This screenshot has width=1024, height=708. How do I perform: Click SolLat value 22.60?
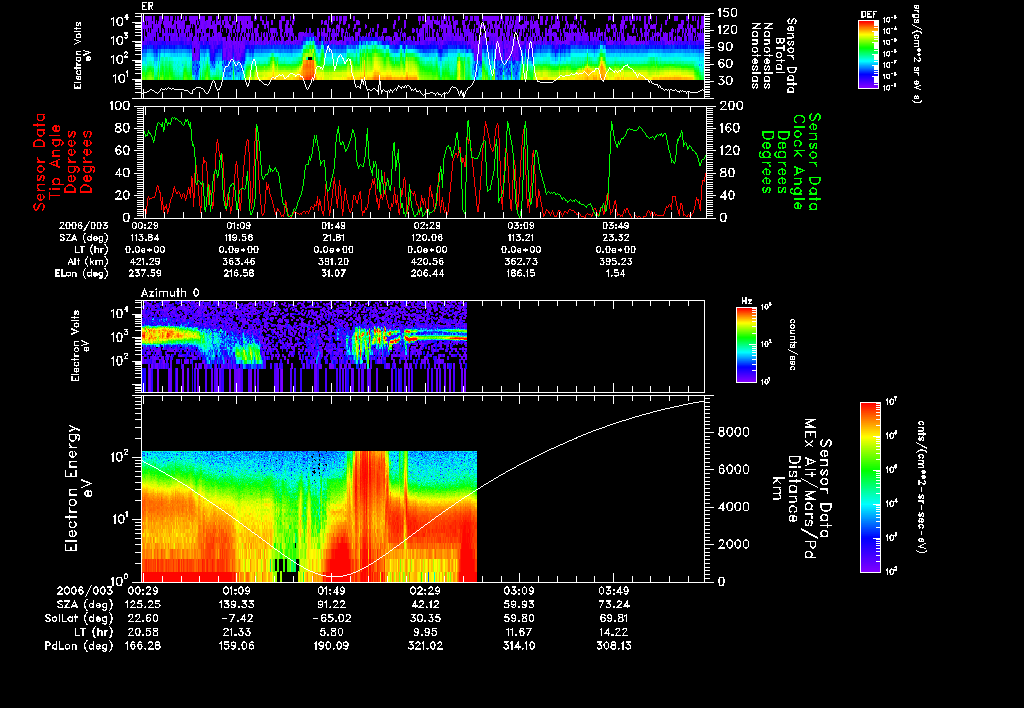coord(142,618)
